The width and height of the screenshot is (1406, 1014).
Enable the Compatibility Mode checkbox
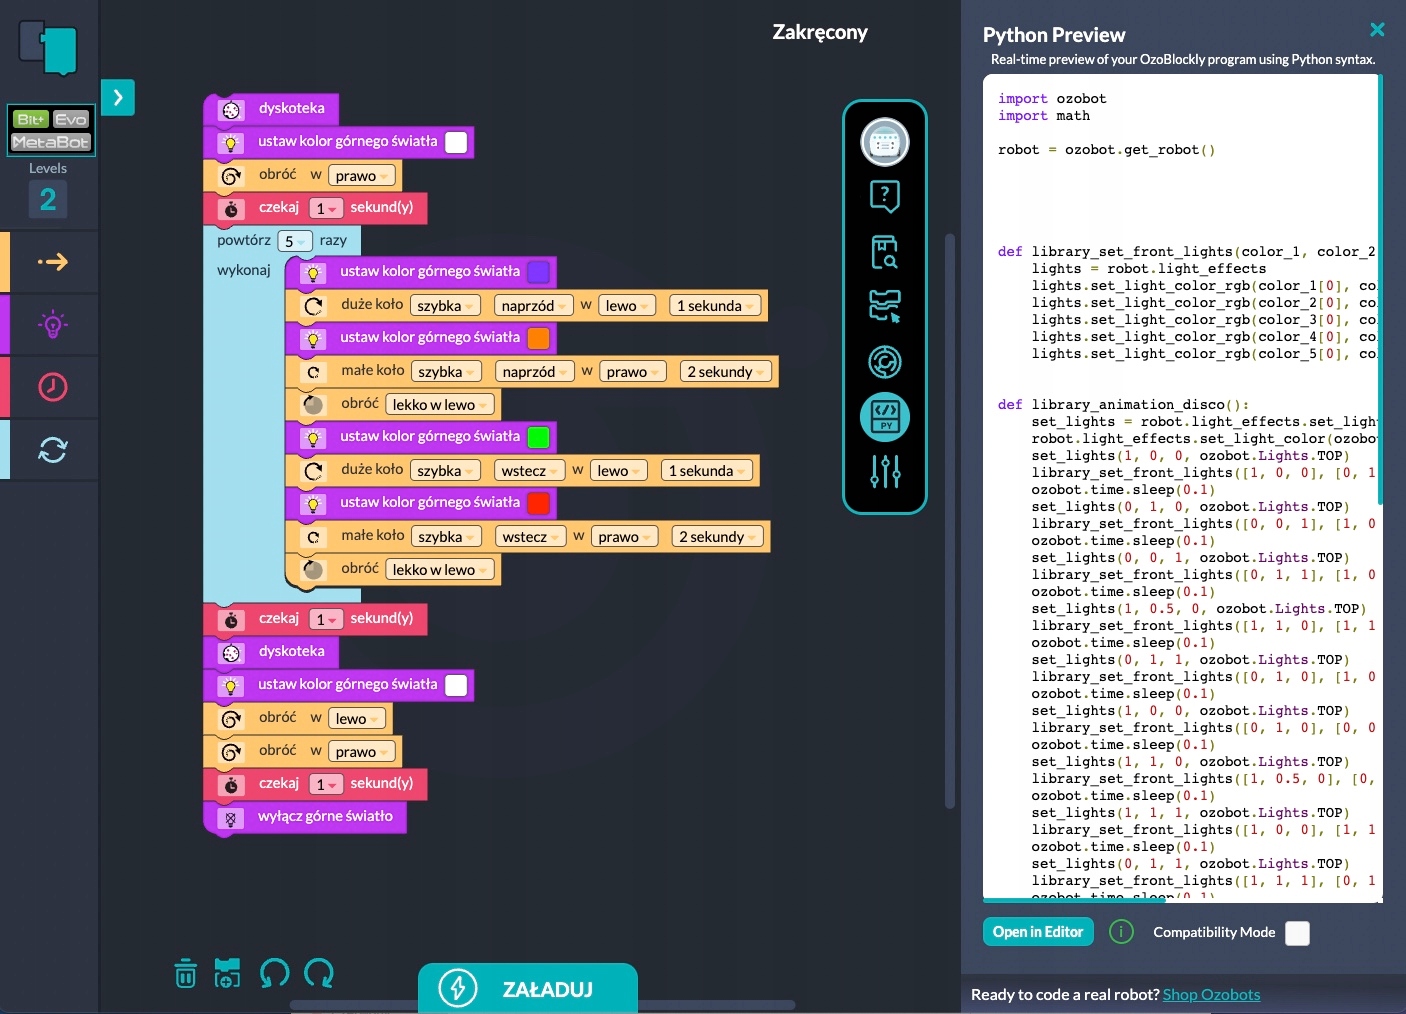coord(1297,933)
